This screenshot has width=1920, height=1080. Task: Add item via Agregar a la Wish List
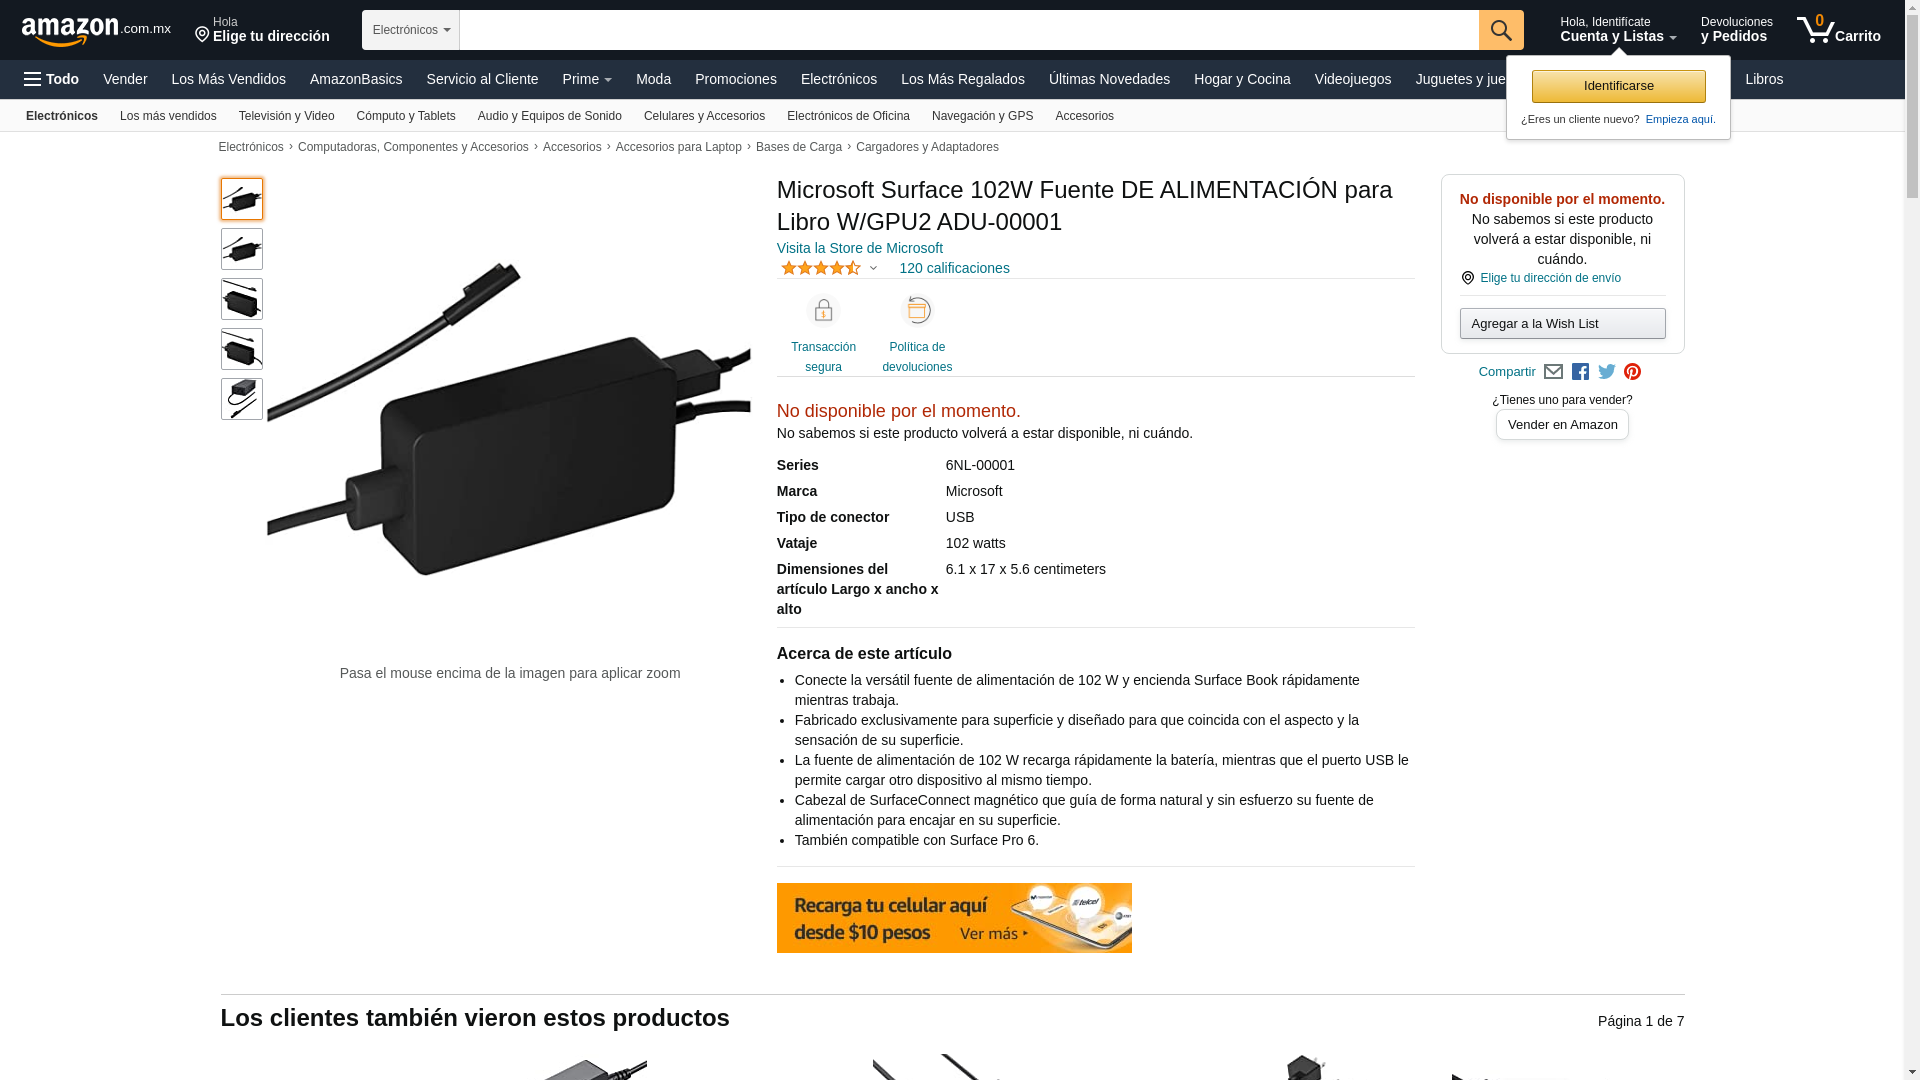(1562, 323)
